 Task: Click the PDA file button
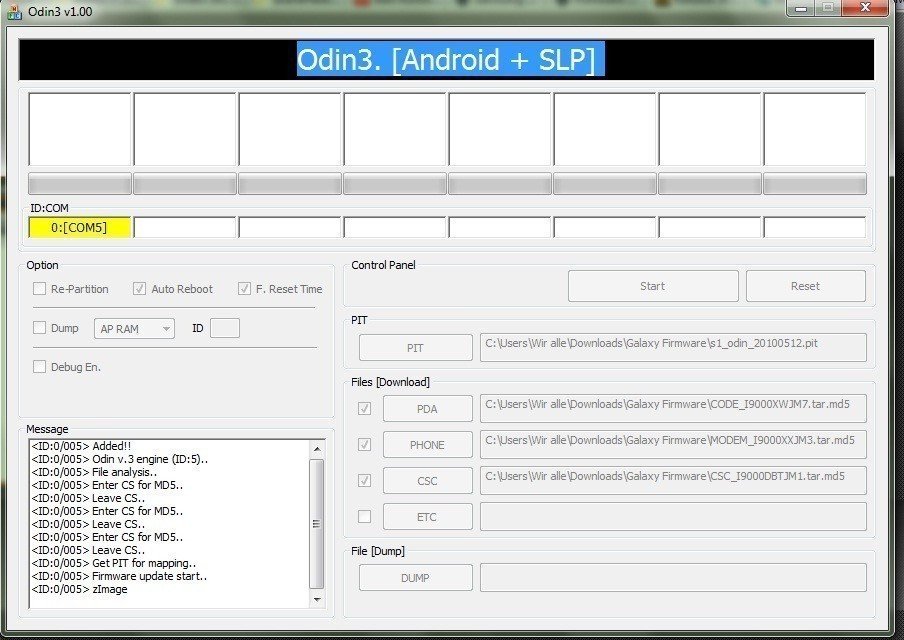[x=427, y=409]
